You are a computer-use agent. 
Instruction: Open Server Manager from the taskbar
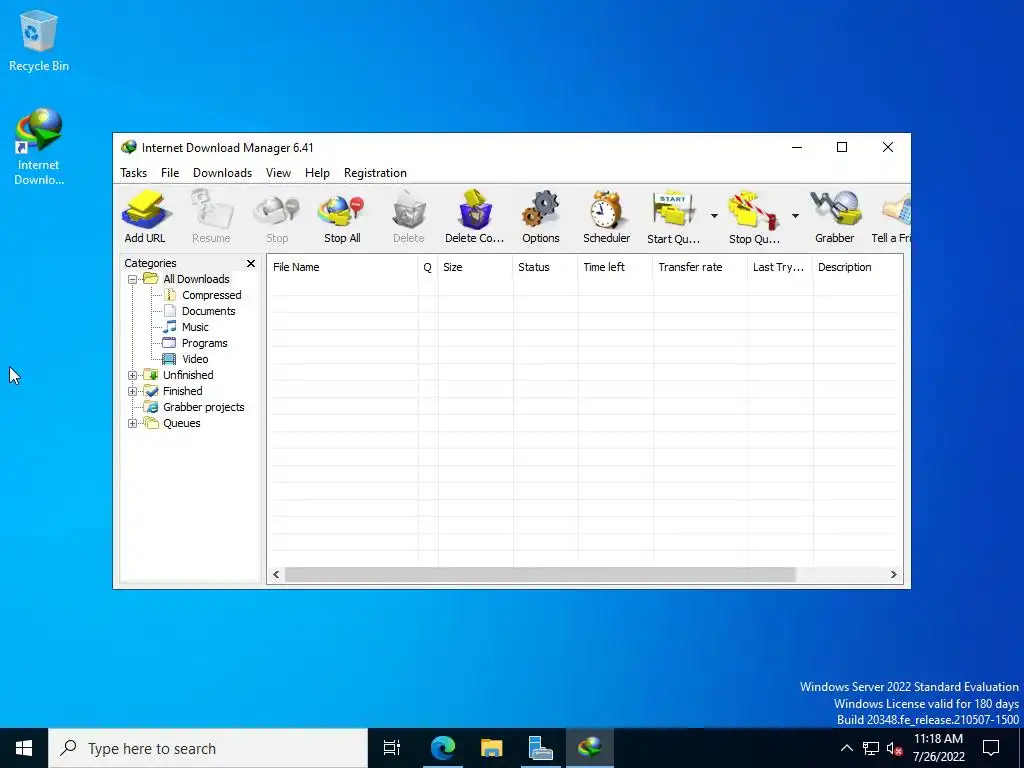[541, 748]
